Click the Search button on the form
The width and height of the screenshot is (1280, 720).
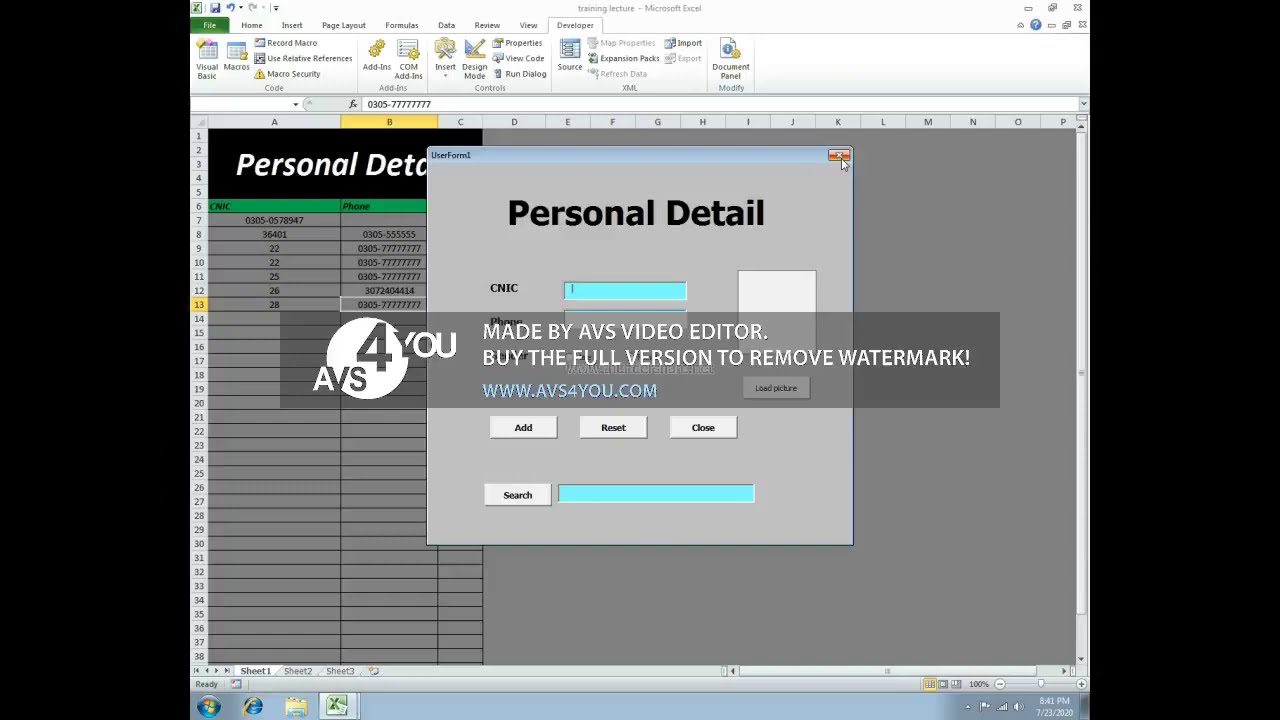pos(518,495)
